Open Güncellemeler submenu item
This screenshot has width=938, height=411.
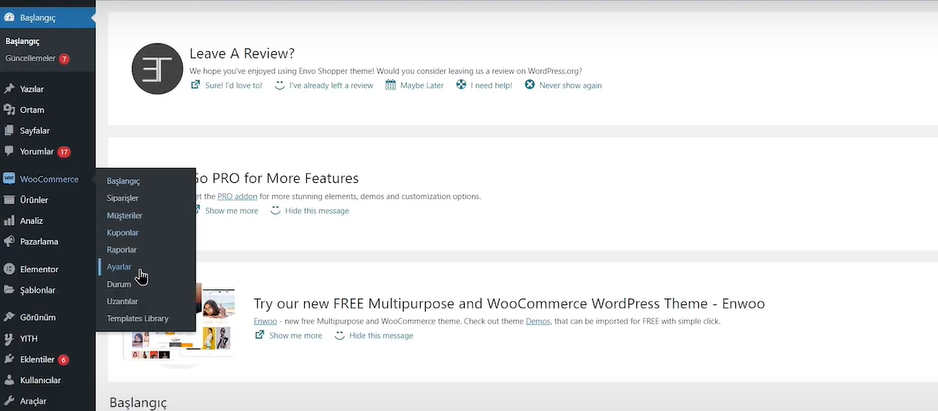pyautogui.click(x=31, y=59)
